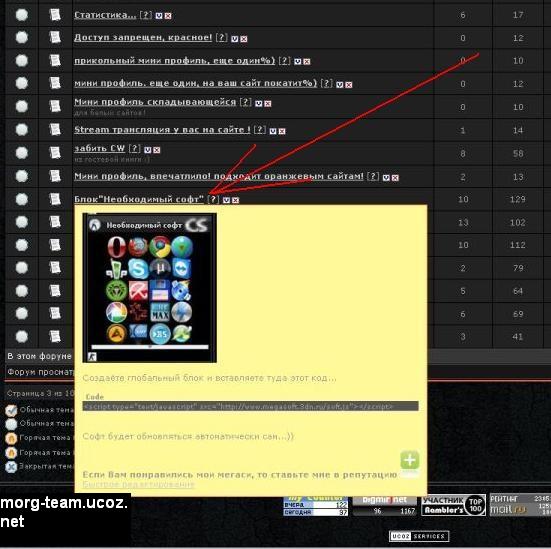Click the Быстрое редактирование link in popup
Screen dimensions: 551x549
click(138, 484)
